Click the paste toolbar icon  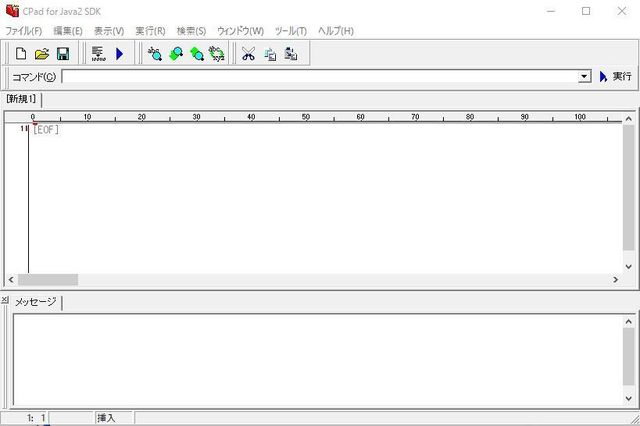[x=291, y=53]
